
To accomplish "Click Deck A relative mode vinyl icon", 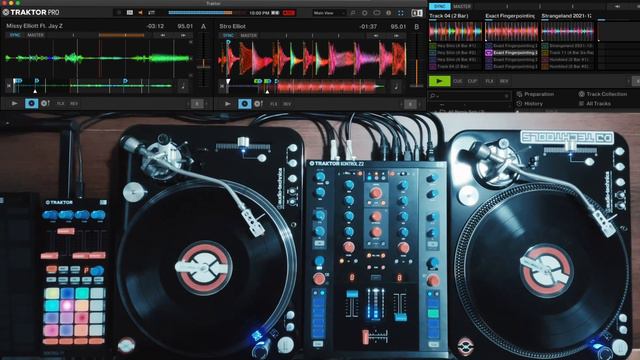I will click(x=45, y=104).
